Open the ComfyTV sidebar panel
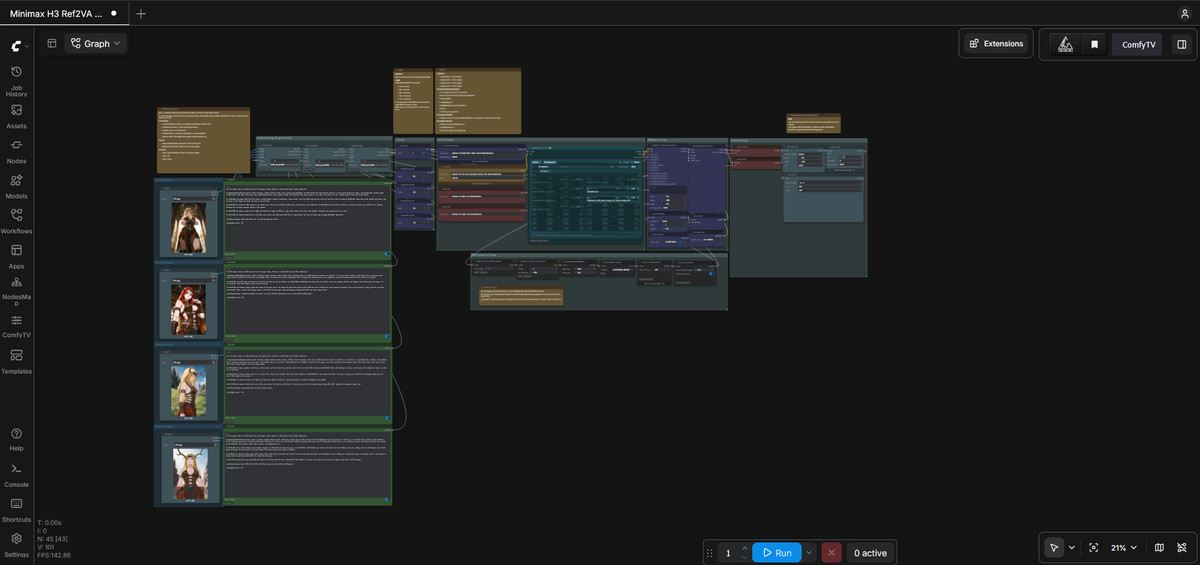This screenshot has width=1200, height=565. 17,326
